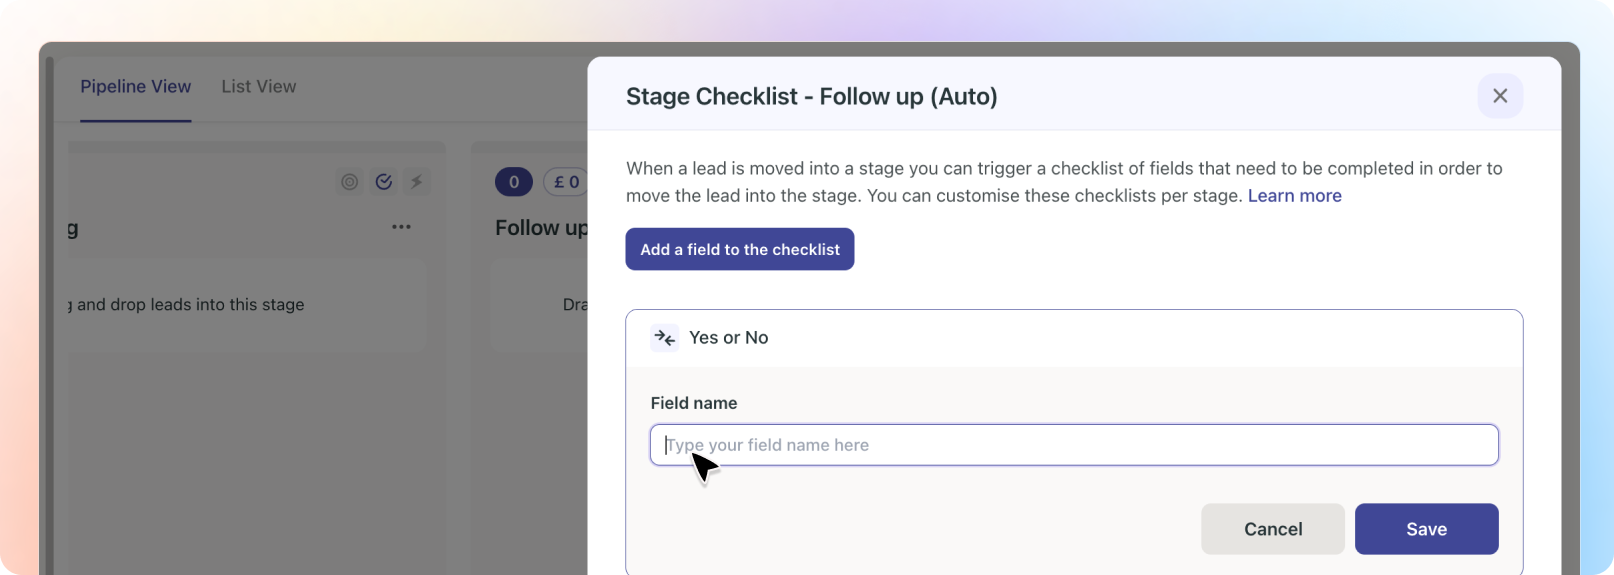Click the Field name label

[x=693, y=403]
